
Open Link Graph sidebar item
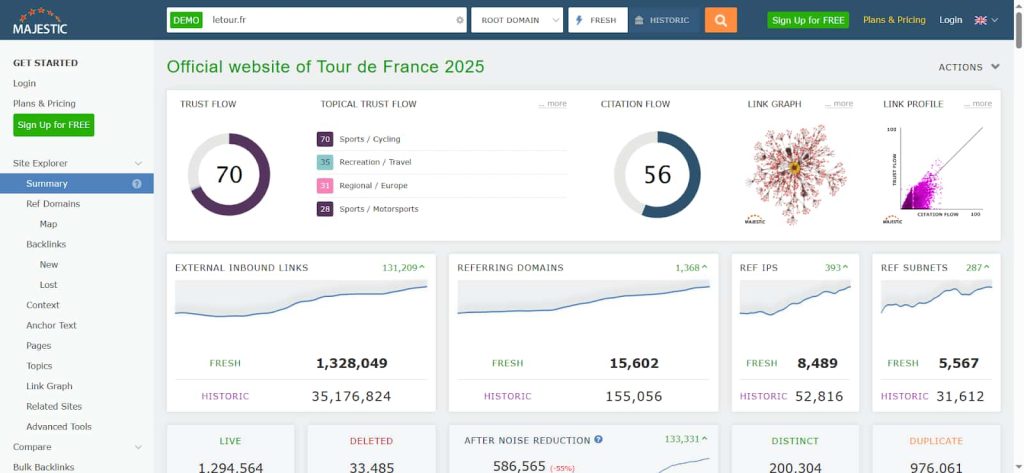pos(49,386)
